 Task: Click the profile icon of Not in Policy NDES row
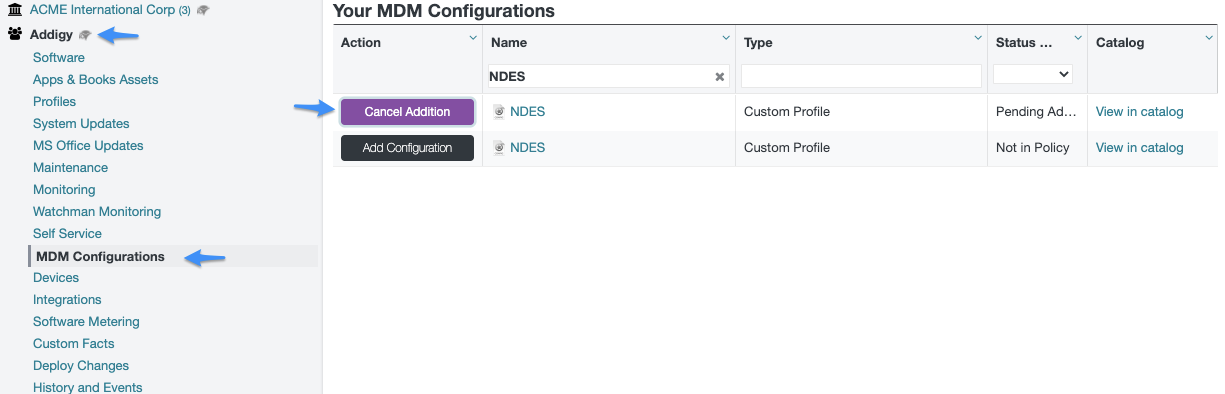pyautogui.click(x=499, y=148)
